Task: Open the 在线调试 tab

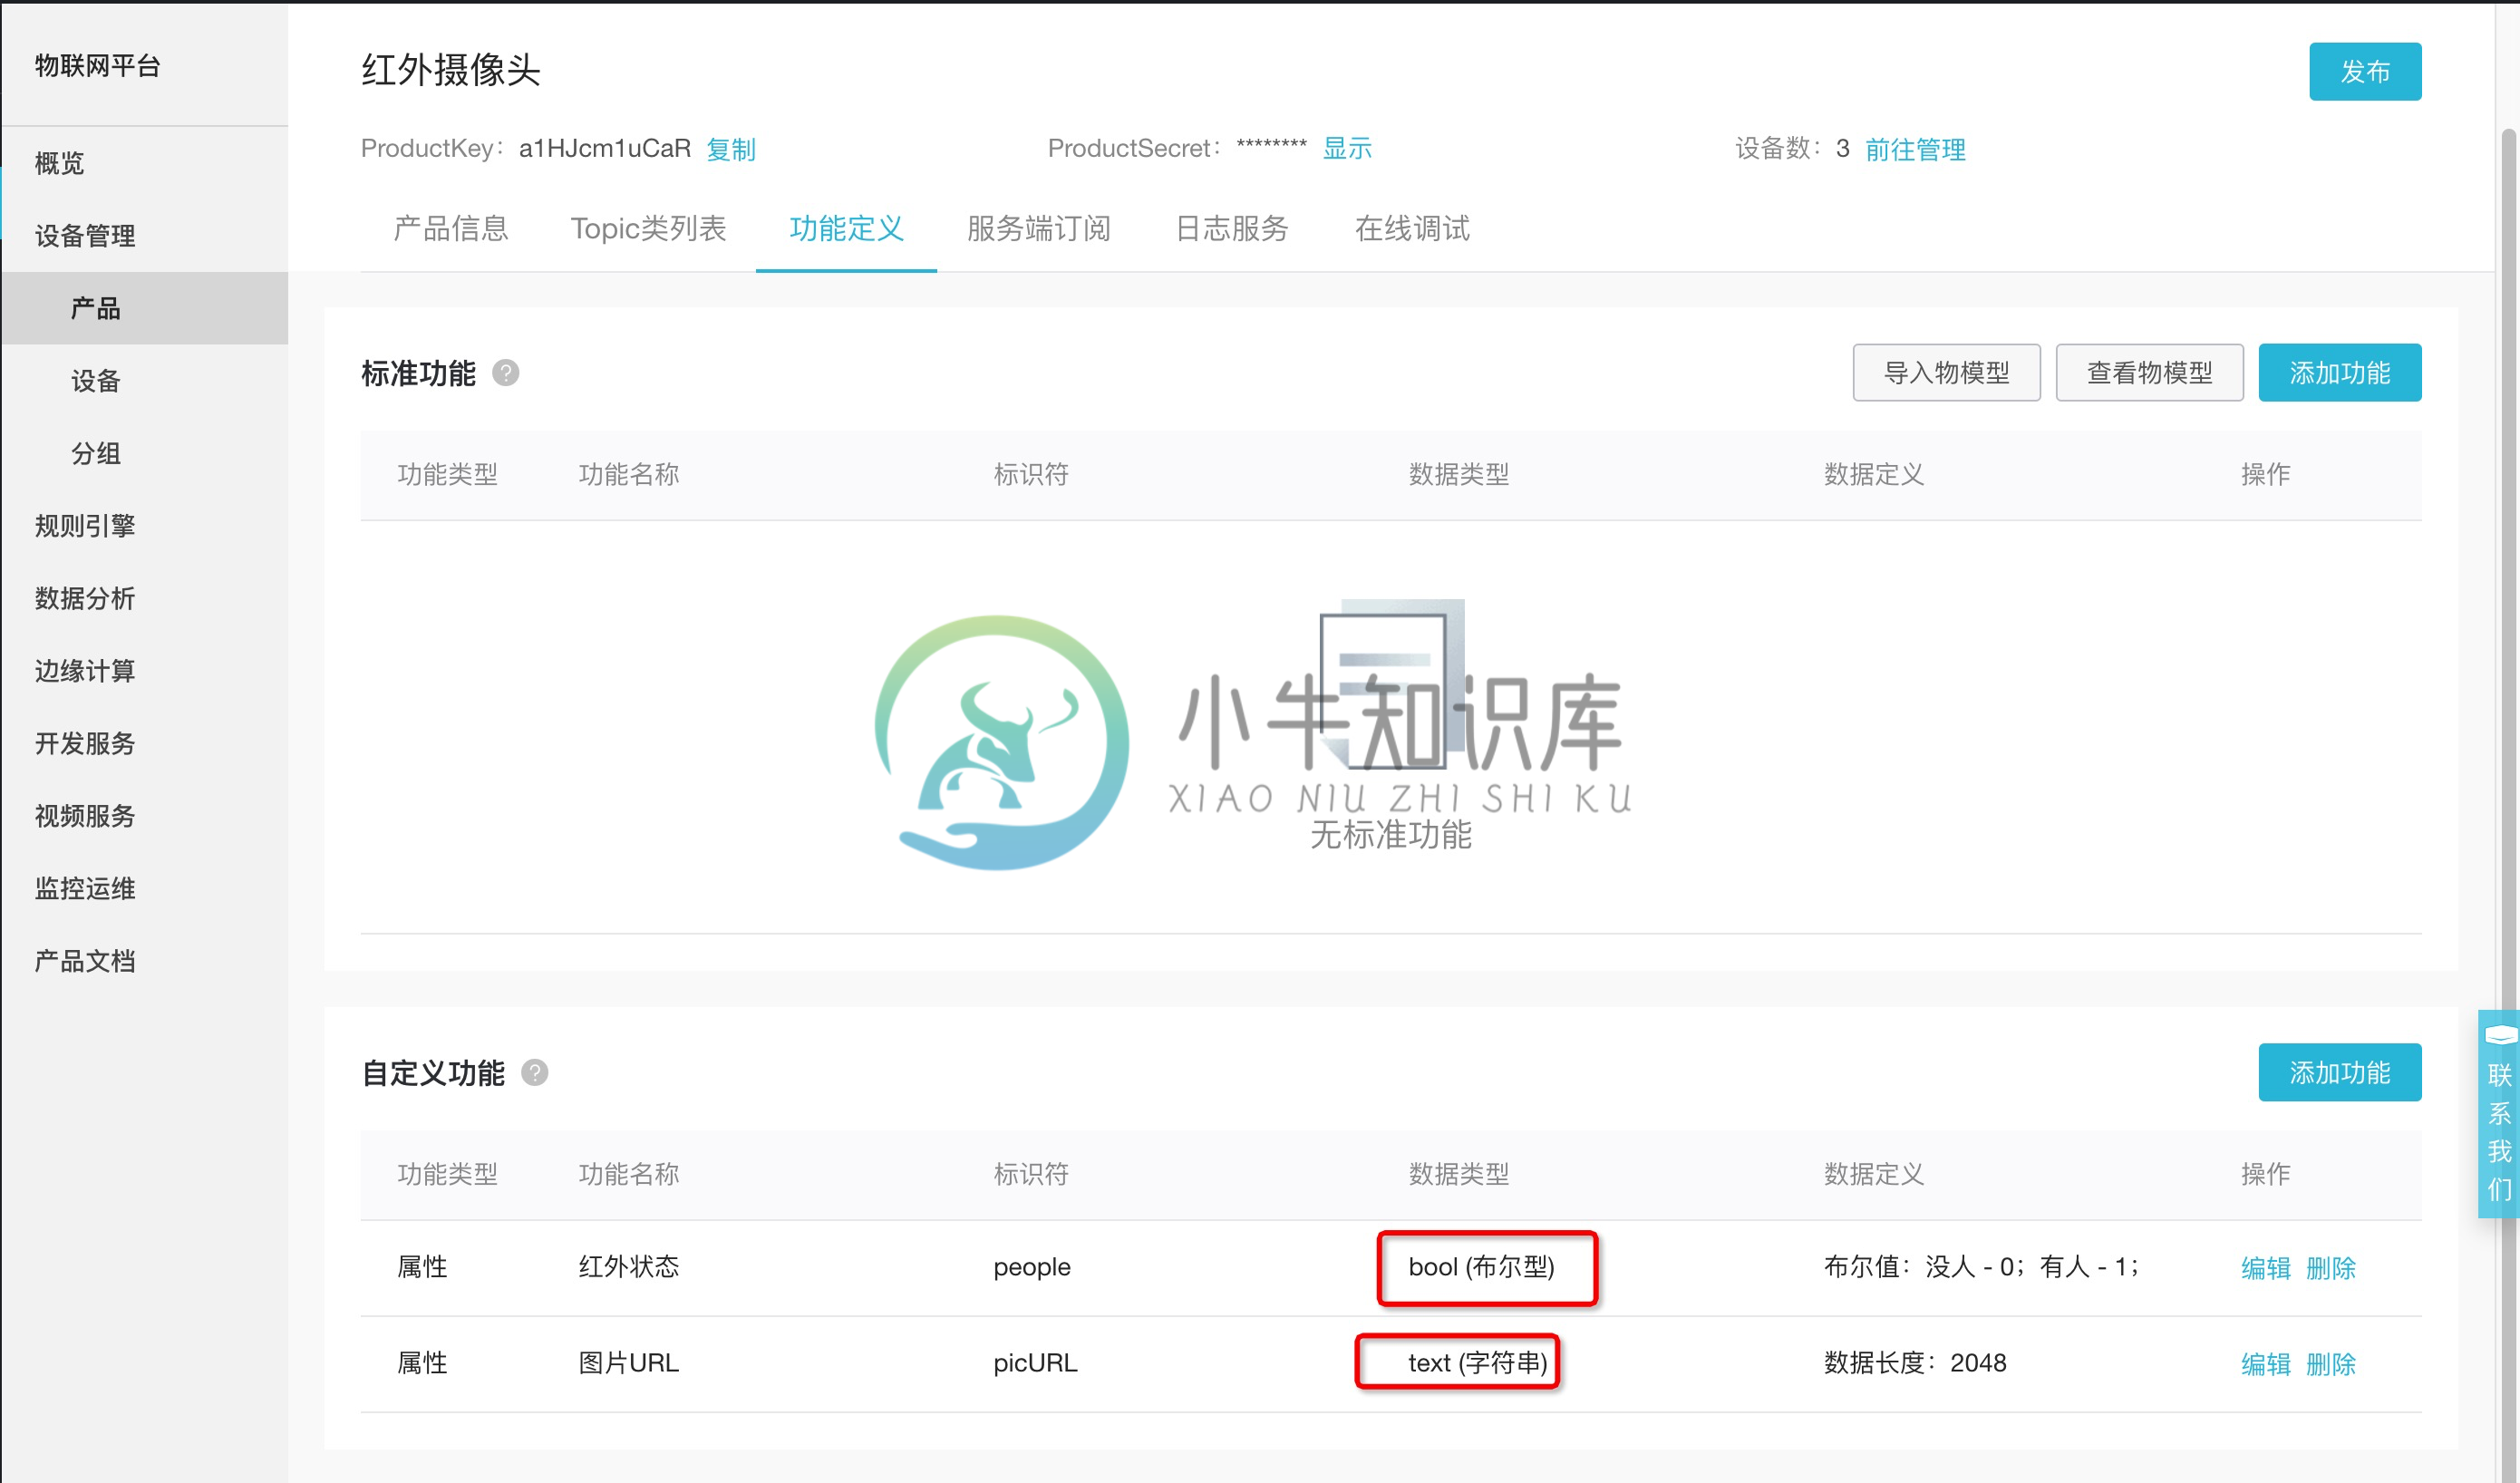Action: tap(1412, 228)
